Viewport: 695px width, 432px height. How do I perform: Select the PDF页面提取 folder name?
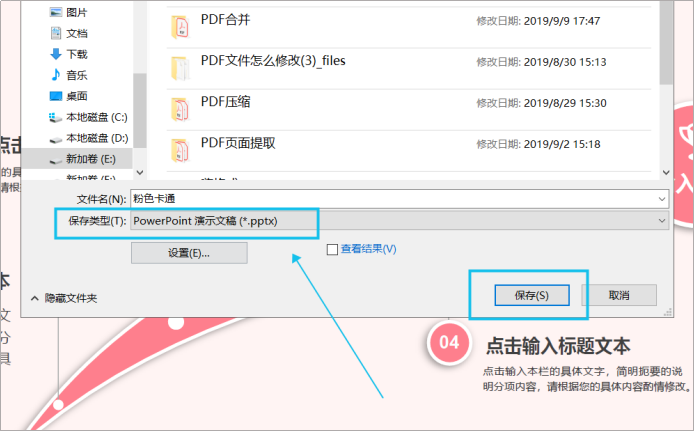tap(238, 143)
